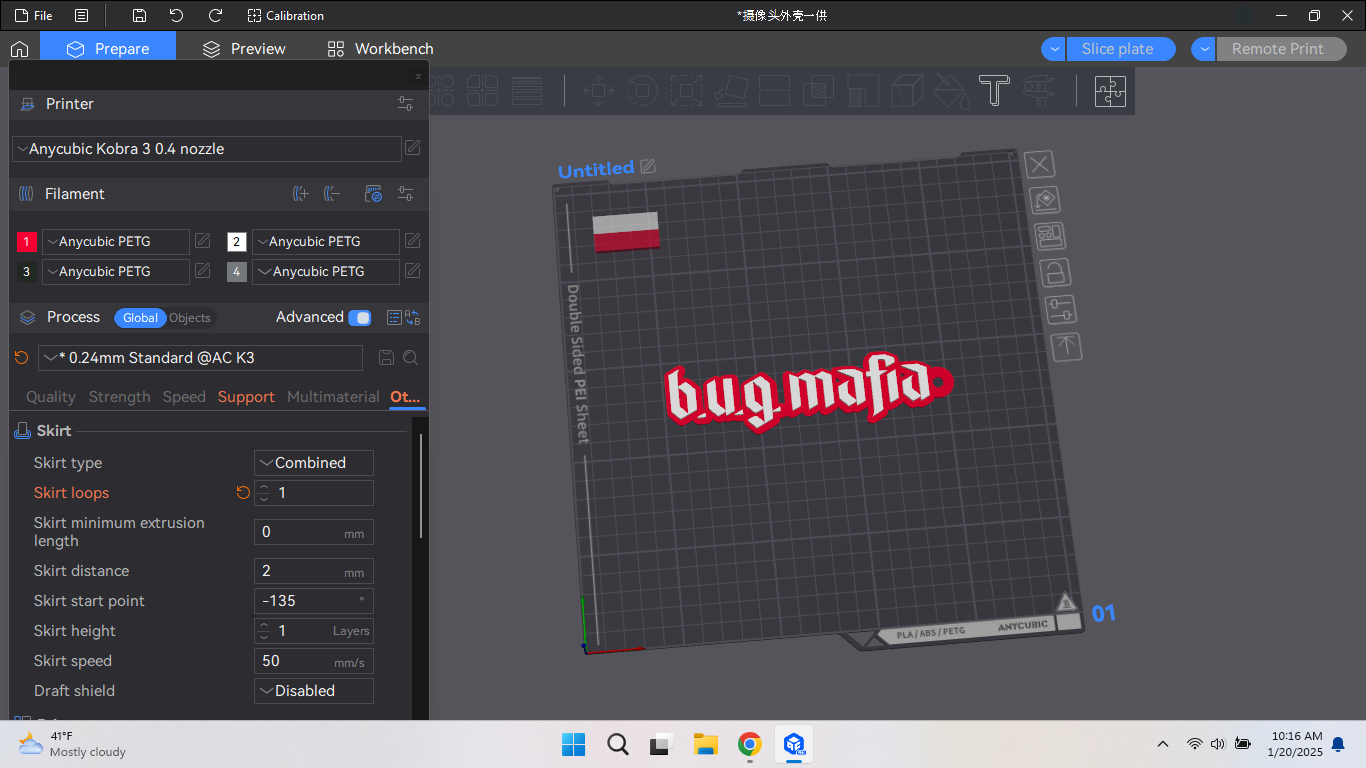Click the save project icon in title bar
The height and width of the screenshot is (768, 1366).
pyautogui.click(x=139, y=16)
